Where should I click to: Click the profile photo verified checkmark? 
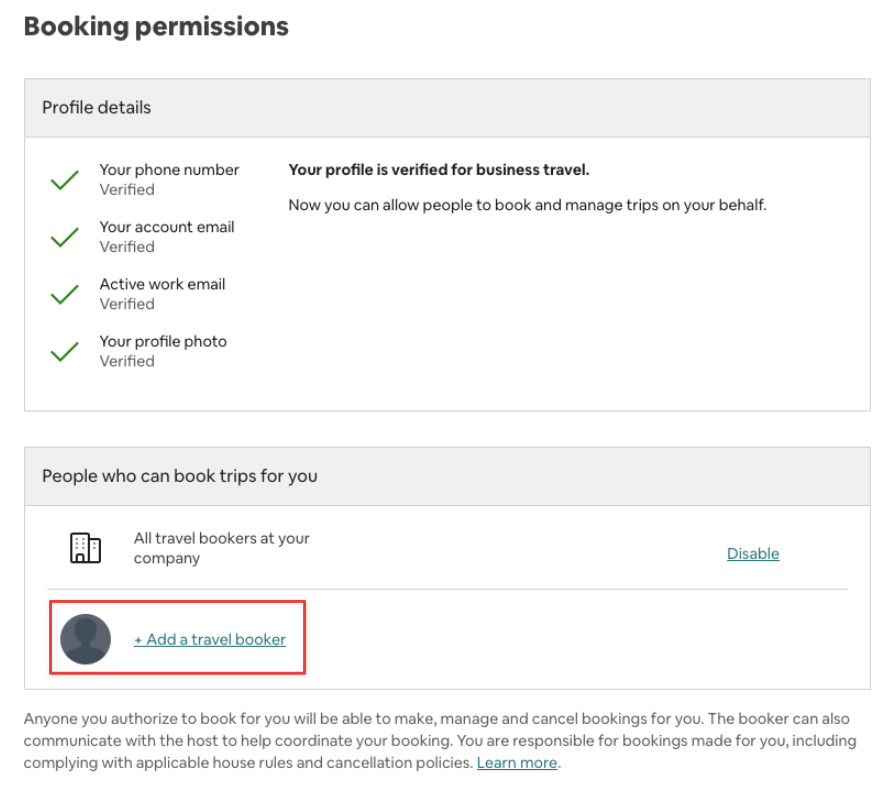65,351
